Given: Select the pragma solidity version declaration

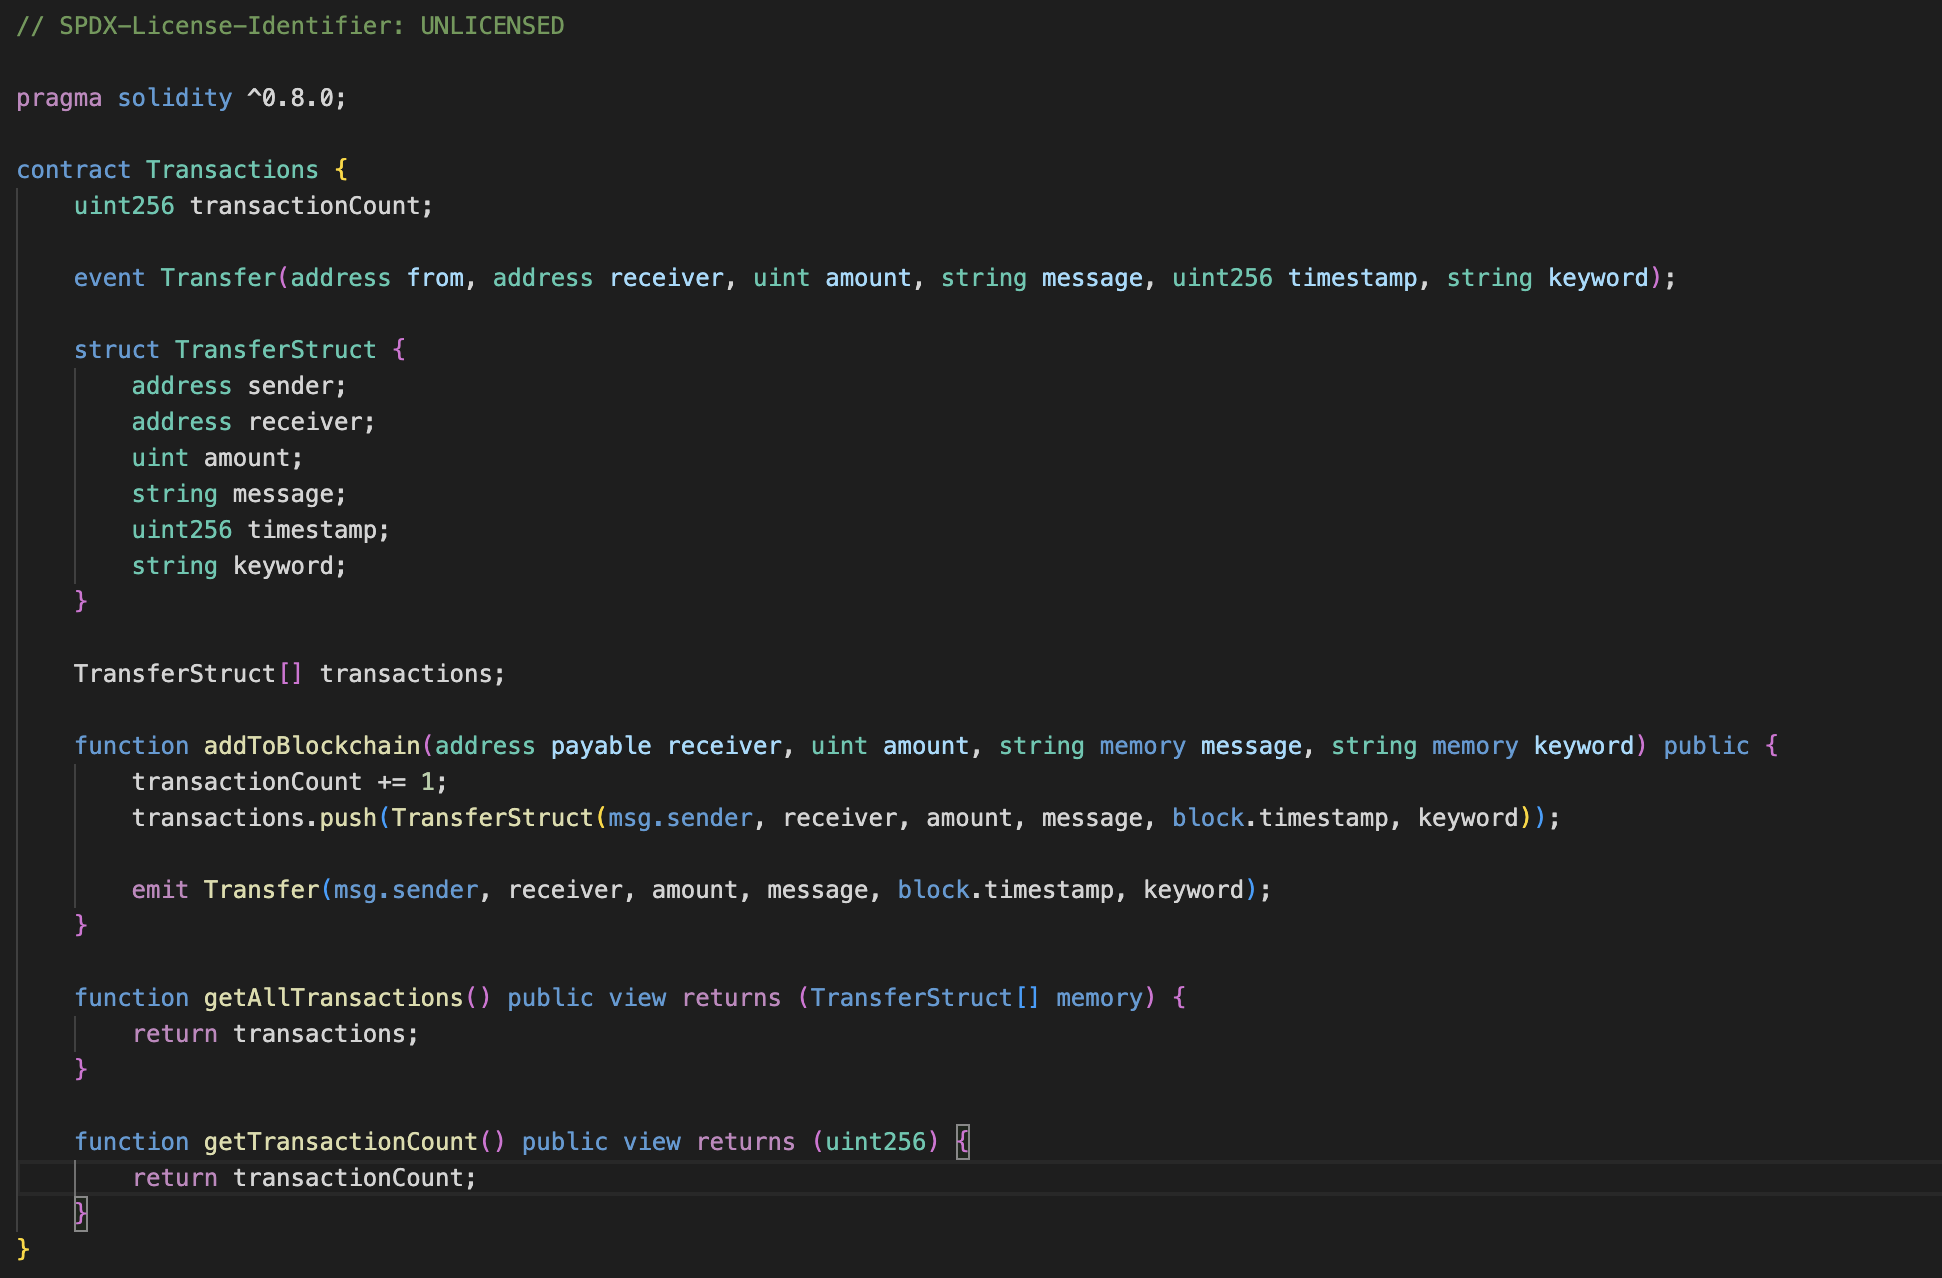Looking at the screenshot, I should 180,97.
